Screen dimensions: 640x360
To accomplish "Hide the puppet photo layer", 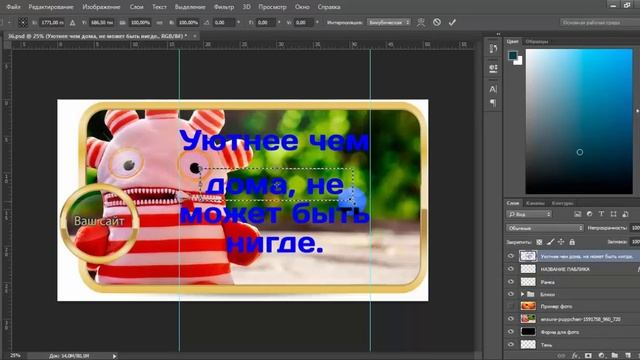I will 511,319.
